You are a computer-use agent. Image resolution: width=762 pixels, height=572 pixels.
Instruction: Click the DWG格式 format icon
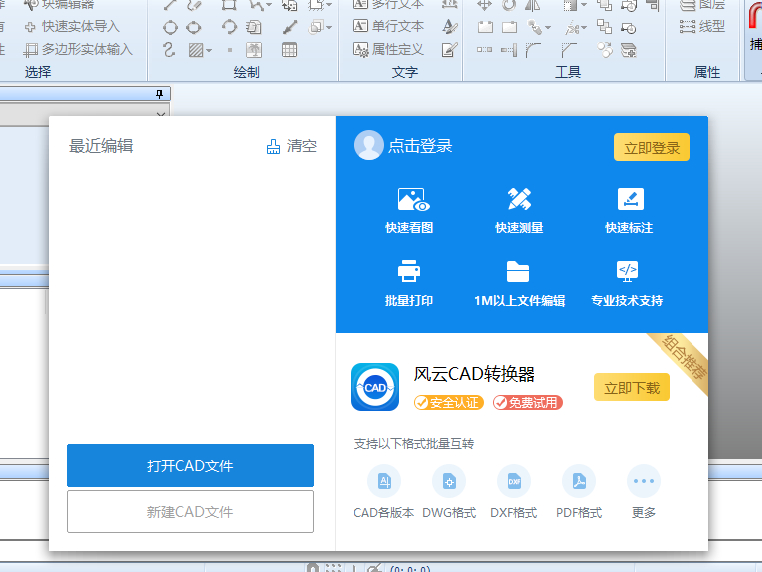[449, 481]
